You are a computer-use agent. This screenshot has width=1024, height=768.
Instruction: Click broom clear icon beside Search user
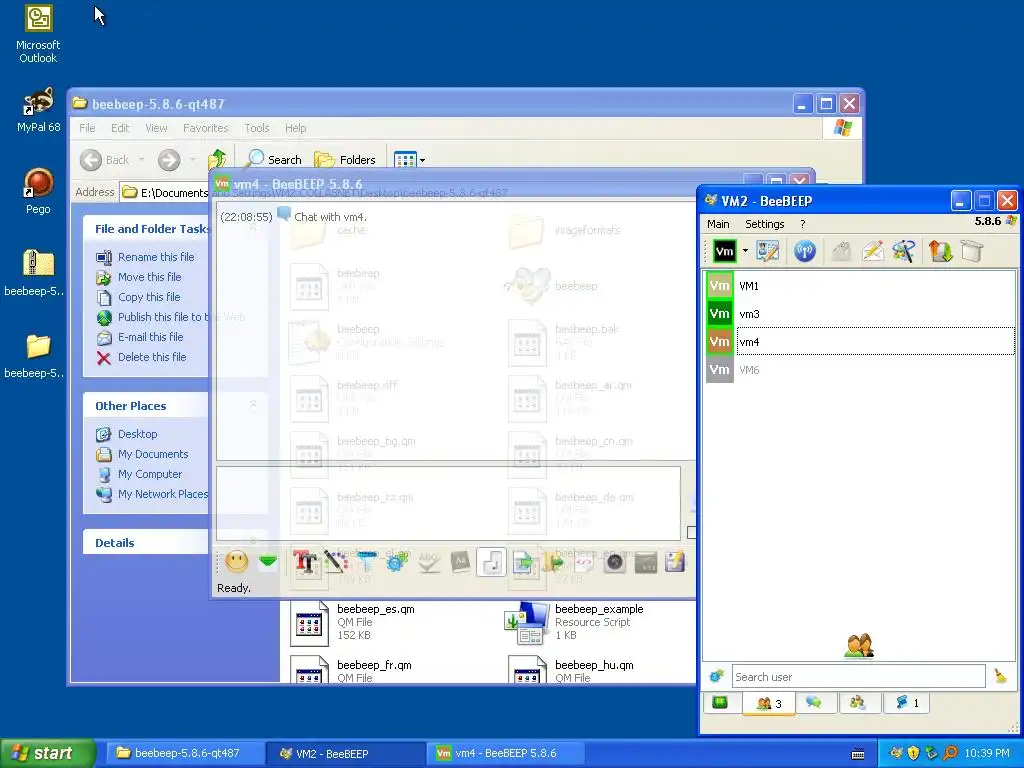coord(1000,677)
